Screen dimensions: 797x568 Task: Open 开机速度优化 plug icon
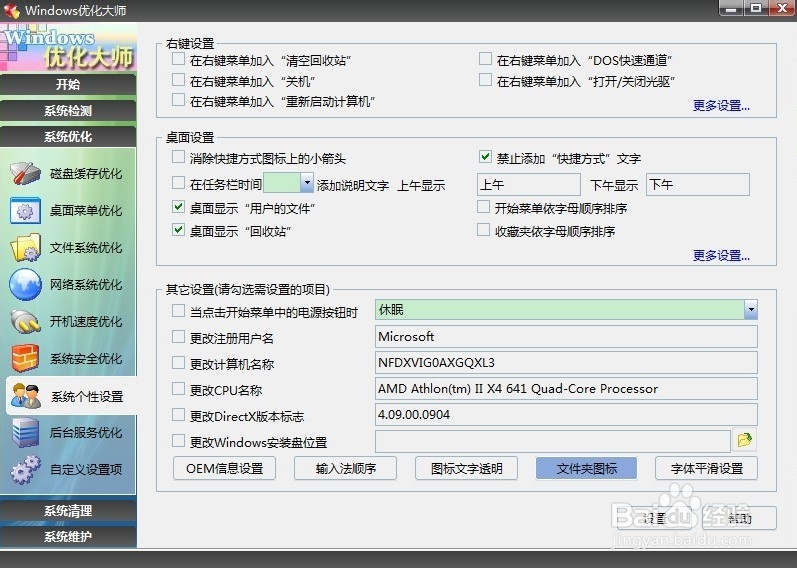coord(25,321)
